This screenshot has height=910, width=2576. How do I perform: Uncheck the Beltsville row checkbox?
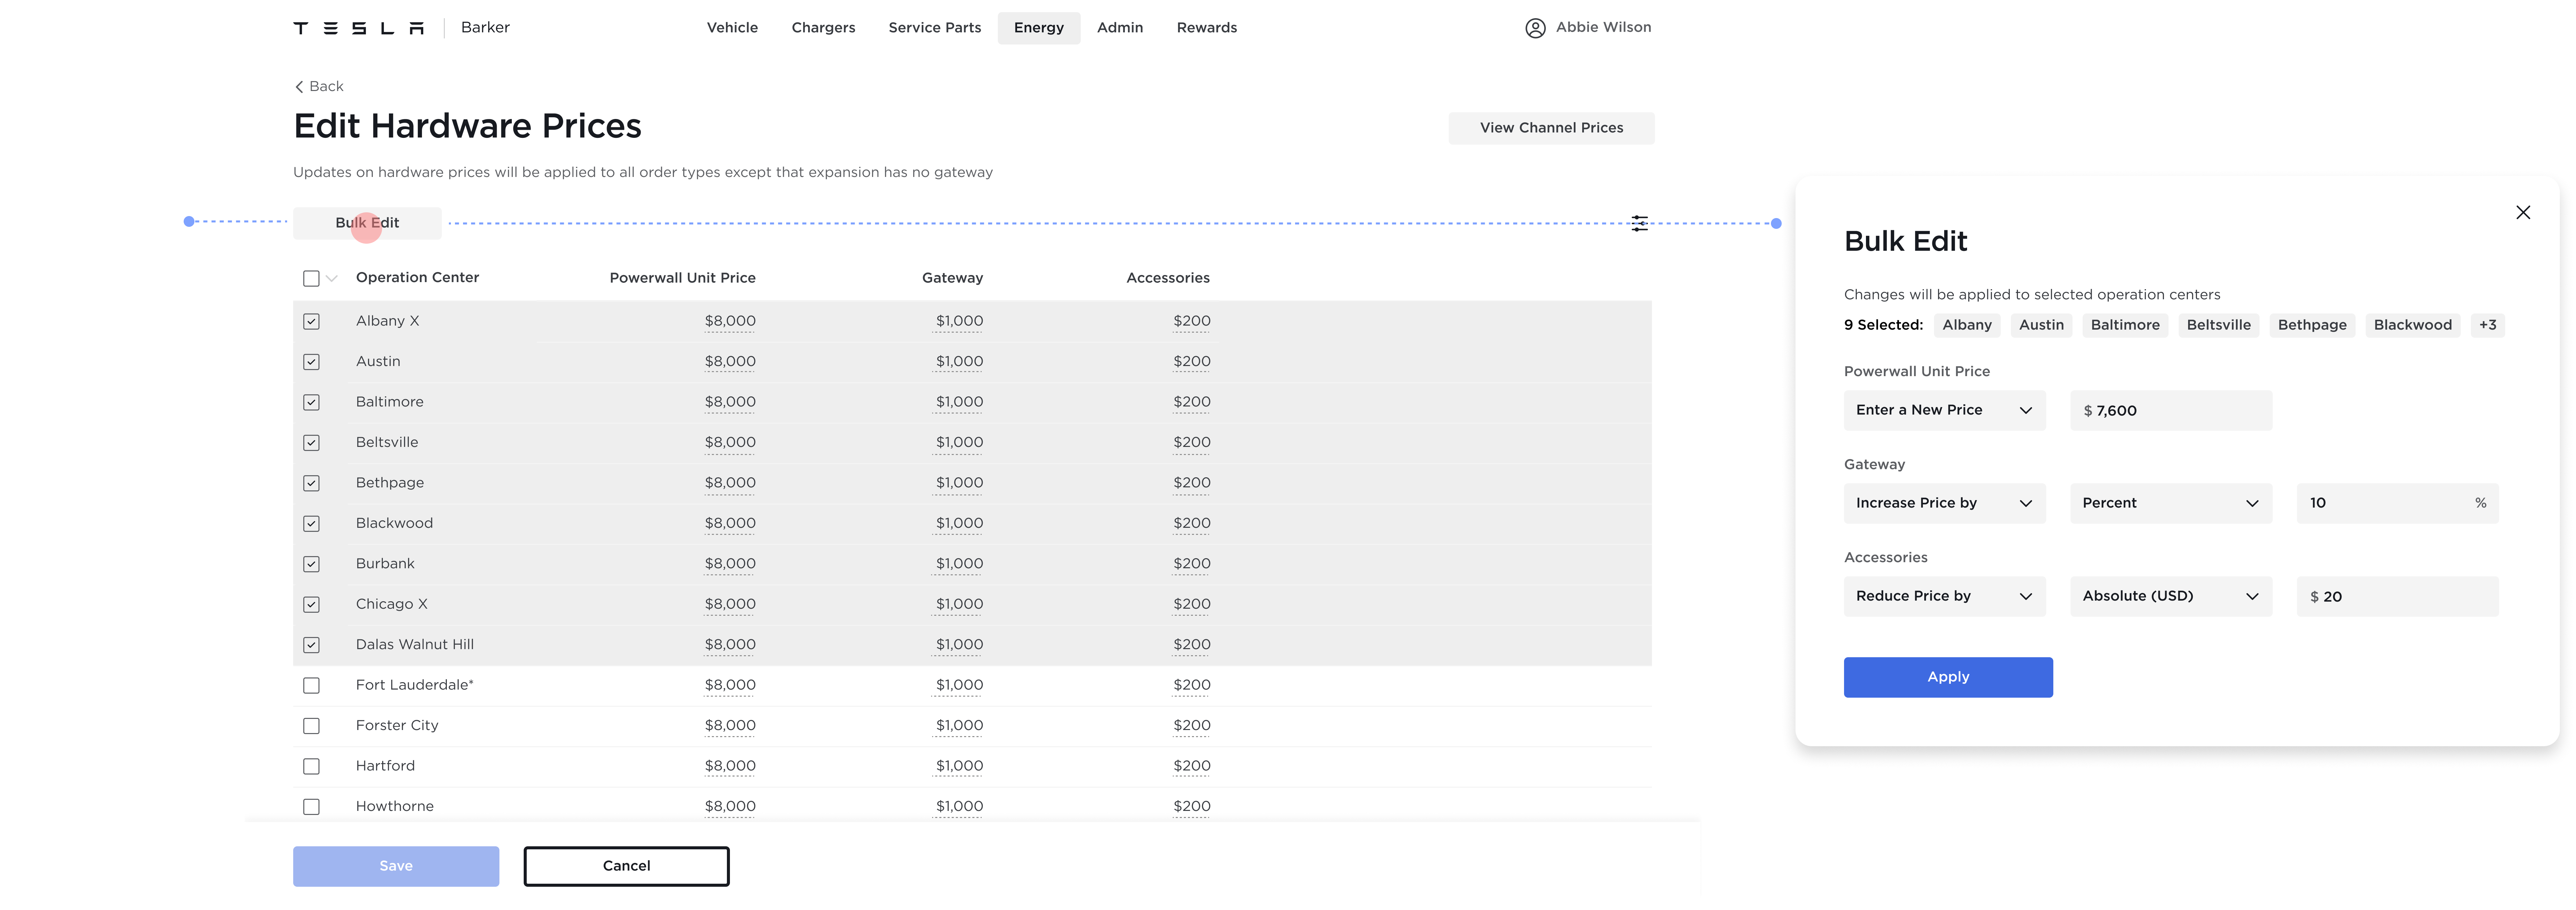tap(311, 443)
